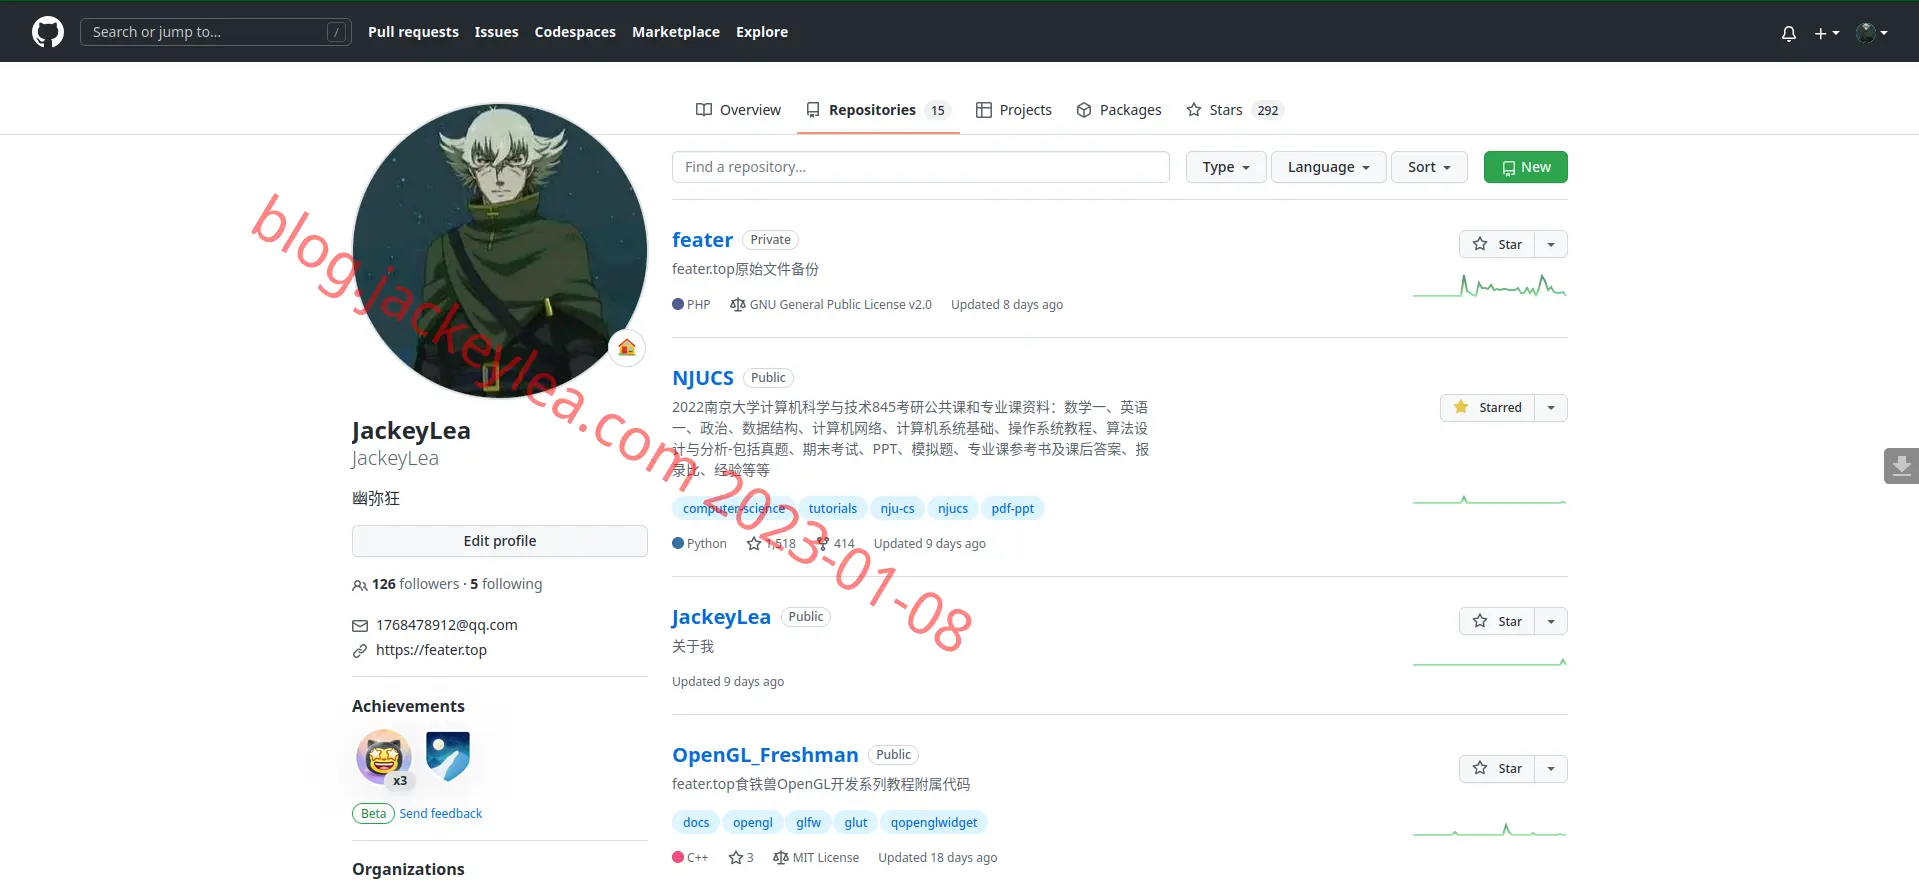Click the home status badge on avatar
Viewport: 1919px width, 888px height.
coord(627,347)
